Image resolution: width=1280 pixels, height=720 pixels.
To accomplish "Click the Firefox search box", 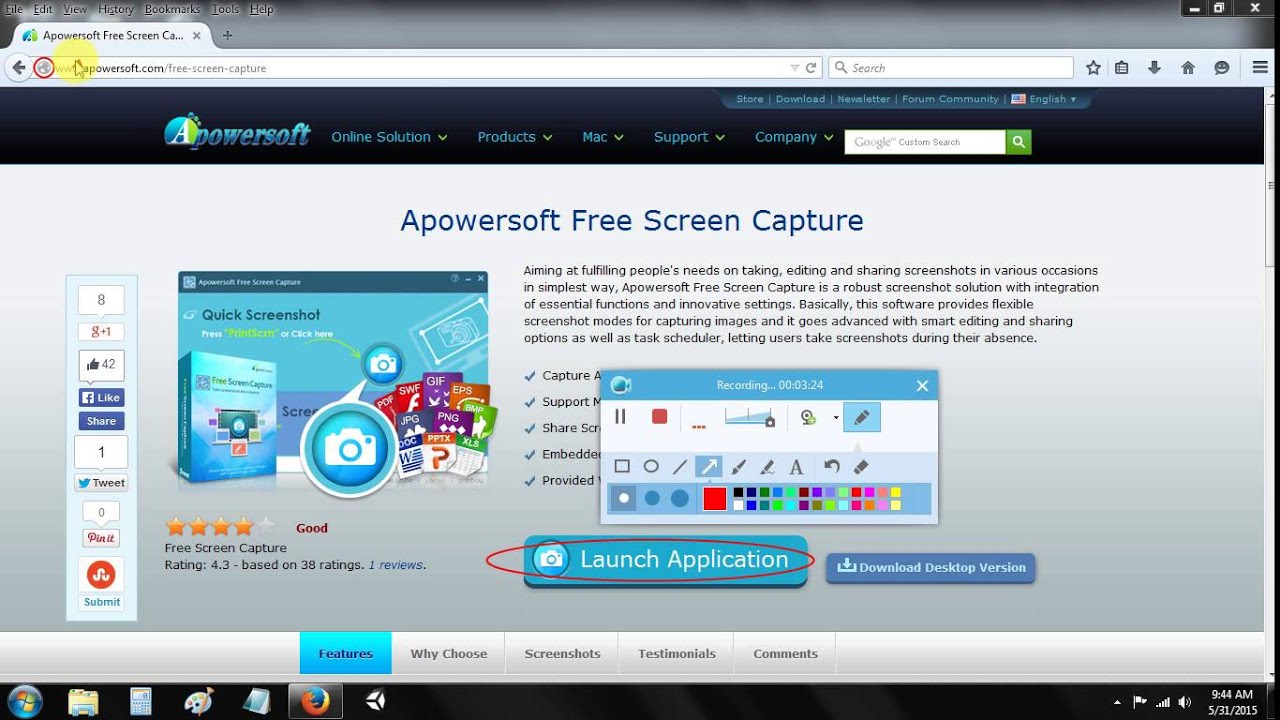I will pyautogui.click(x=951, y=68).
